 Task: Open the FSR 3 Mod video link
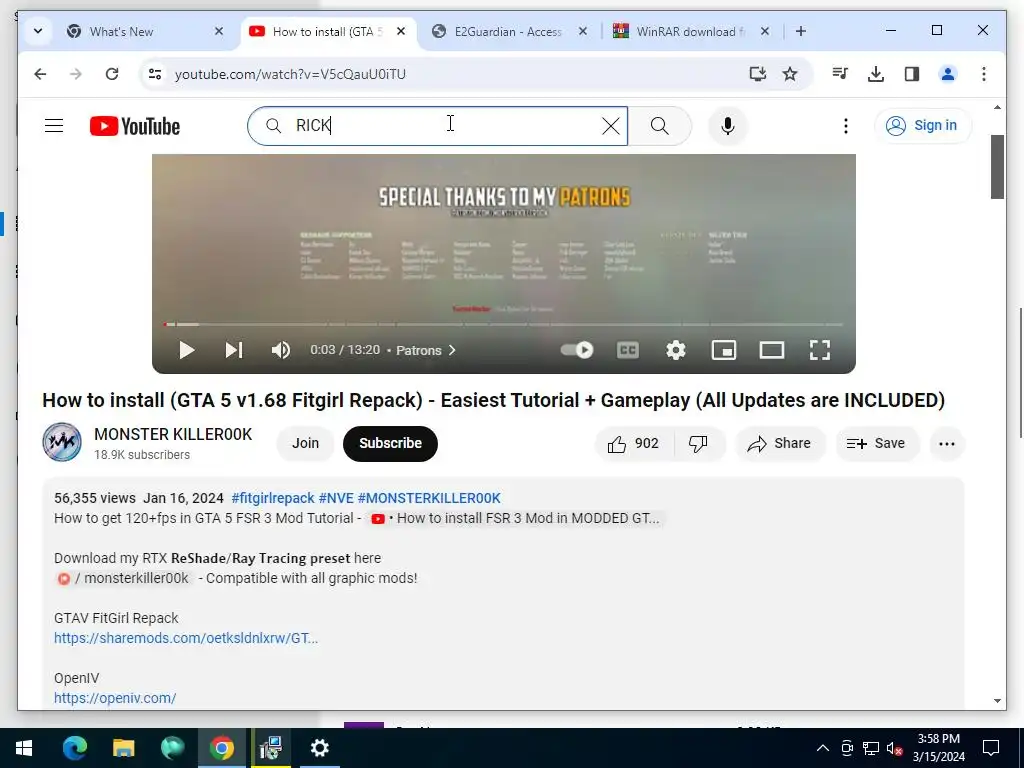[x=515, y=519]
